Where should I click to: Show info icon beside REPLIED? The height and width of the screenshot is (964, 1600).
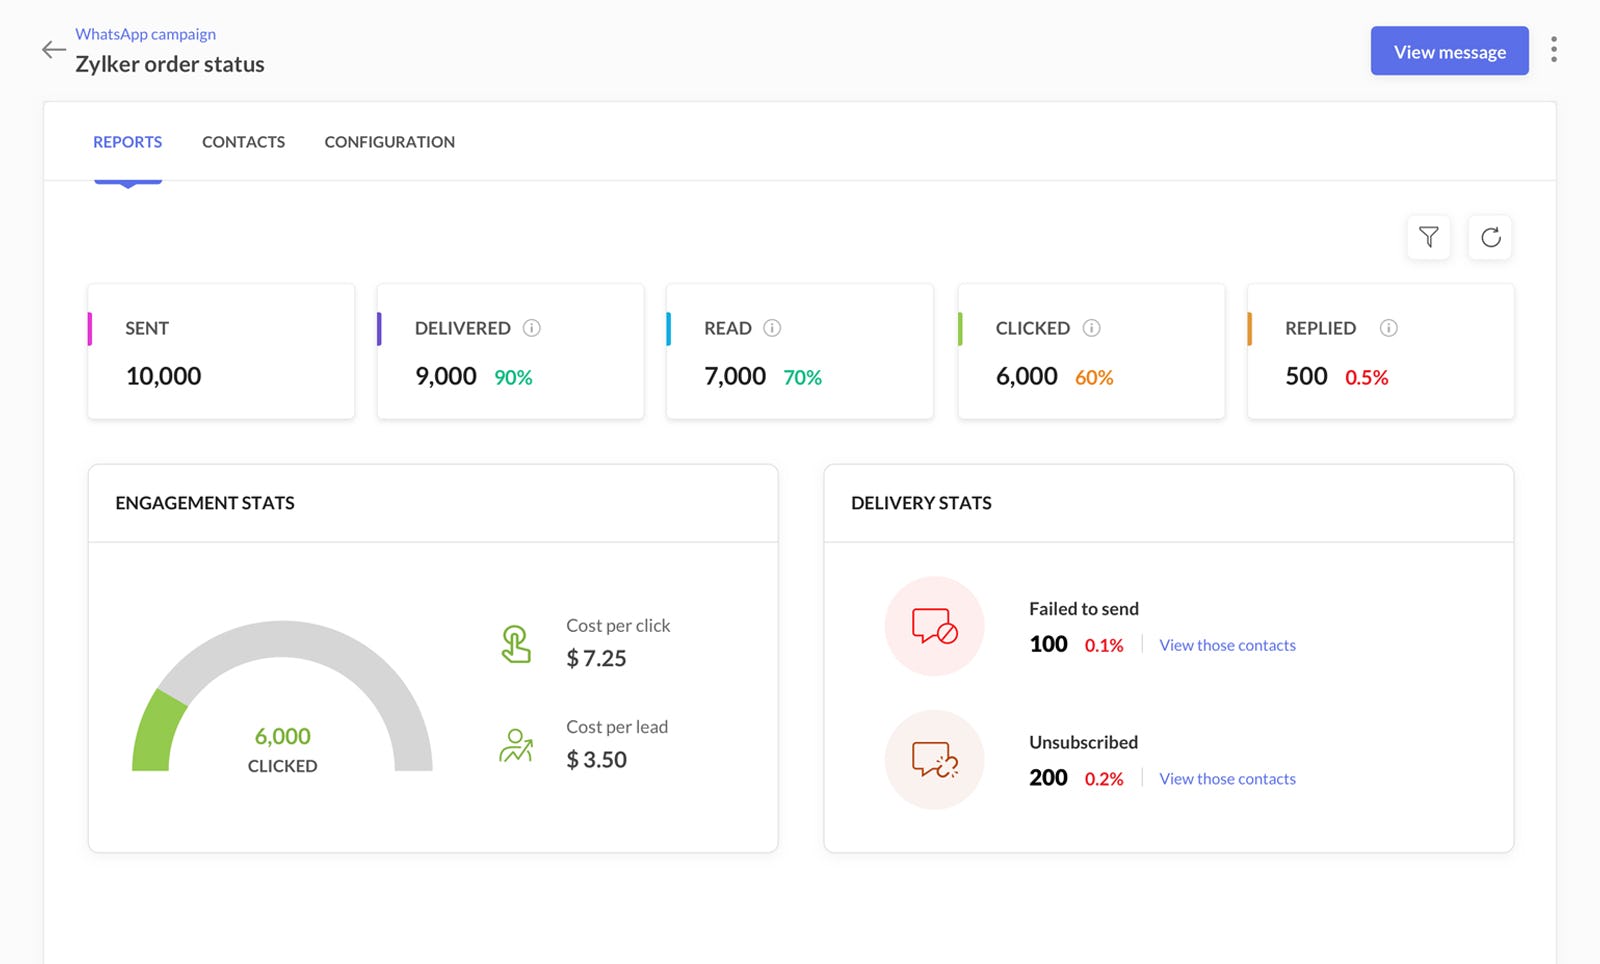1388,328
